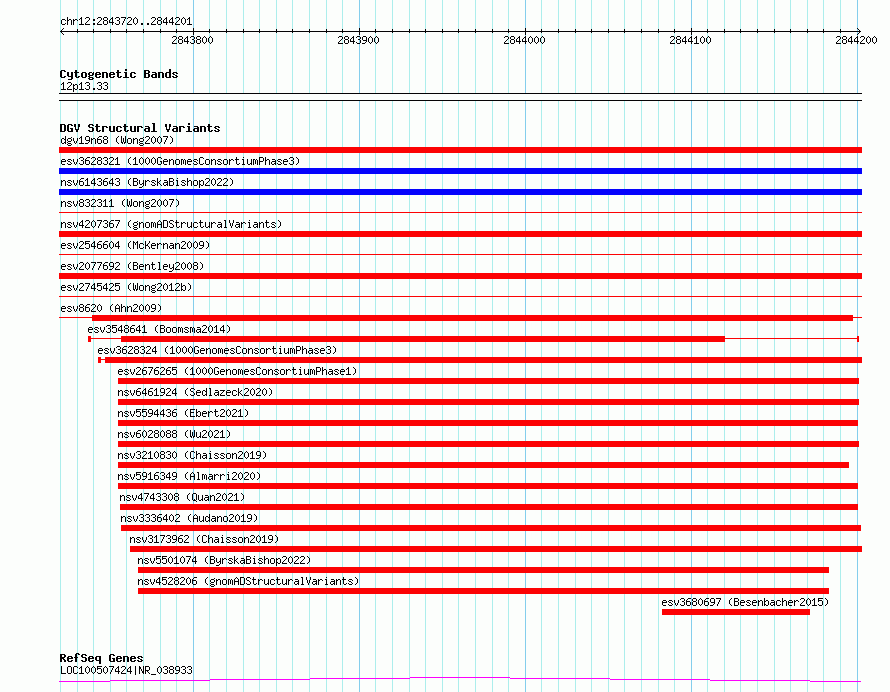Click the 12p13.33 band label
This screenshot has width=890, height=692.
coord(84,86)
